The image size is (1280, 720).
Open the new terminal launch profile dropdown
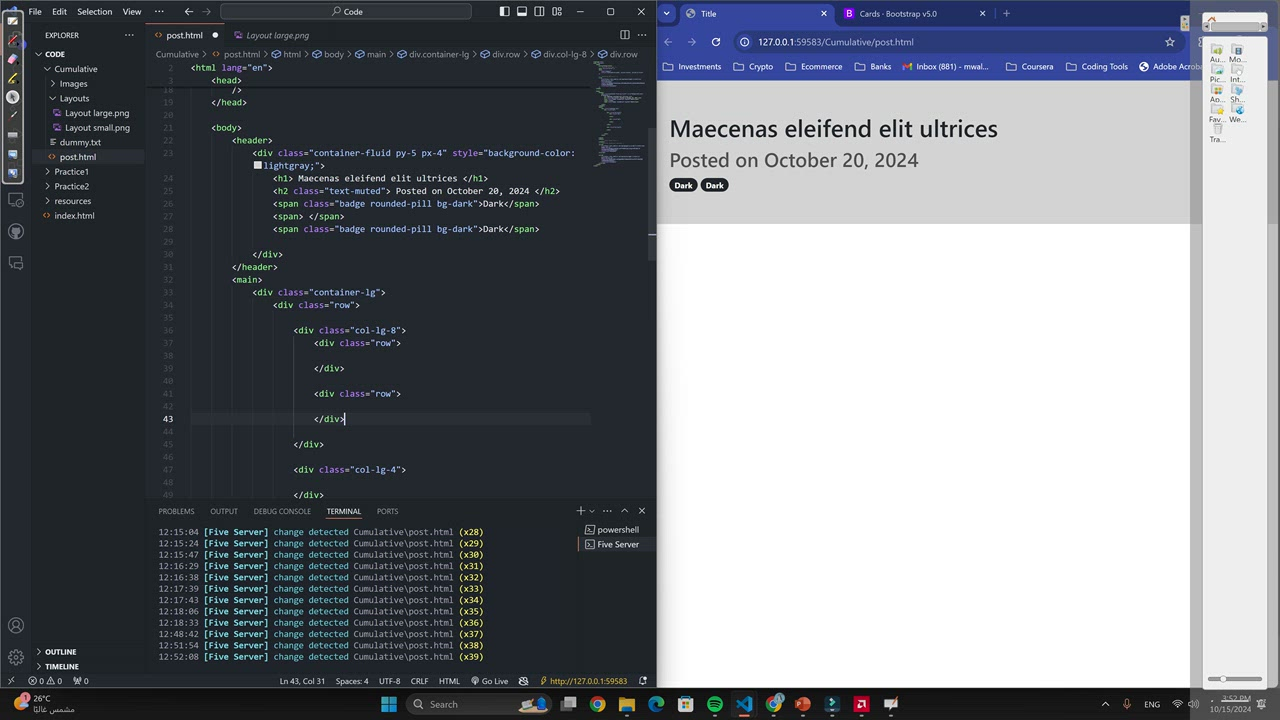592,511
